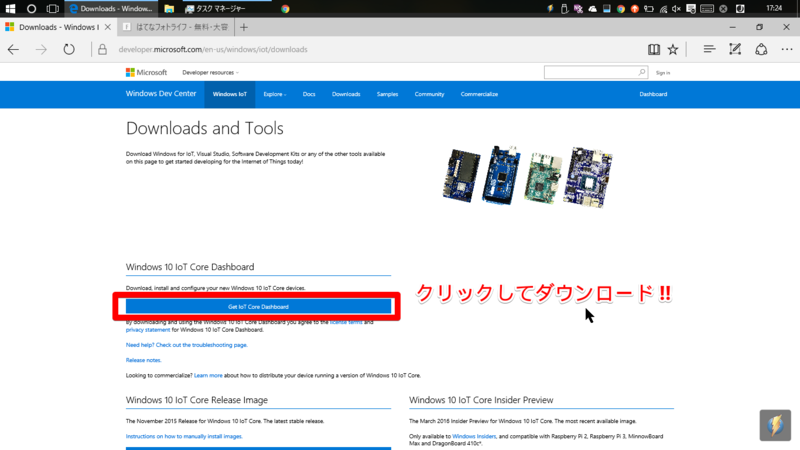This screenshot has height=450, width=800.
Task: Click the lightning bolt floating icon
Action: tap(775, 425)
